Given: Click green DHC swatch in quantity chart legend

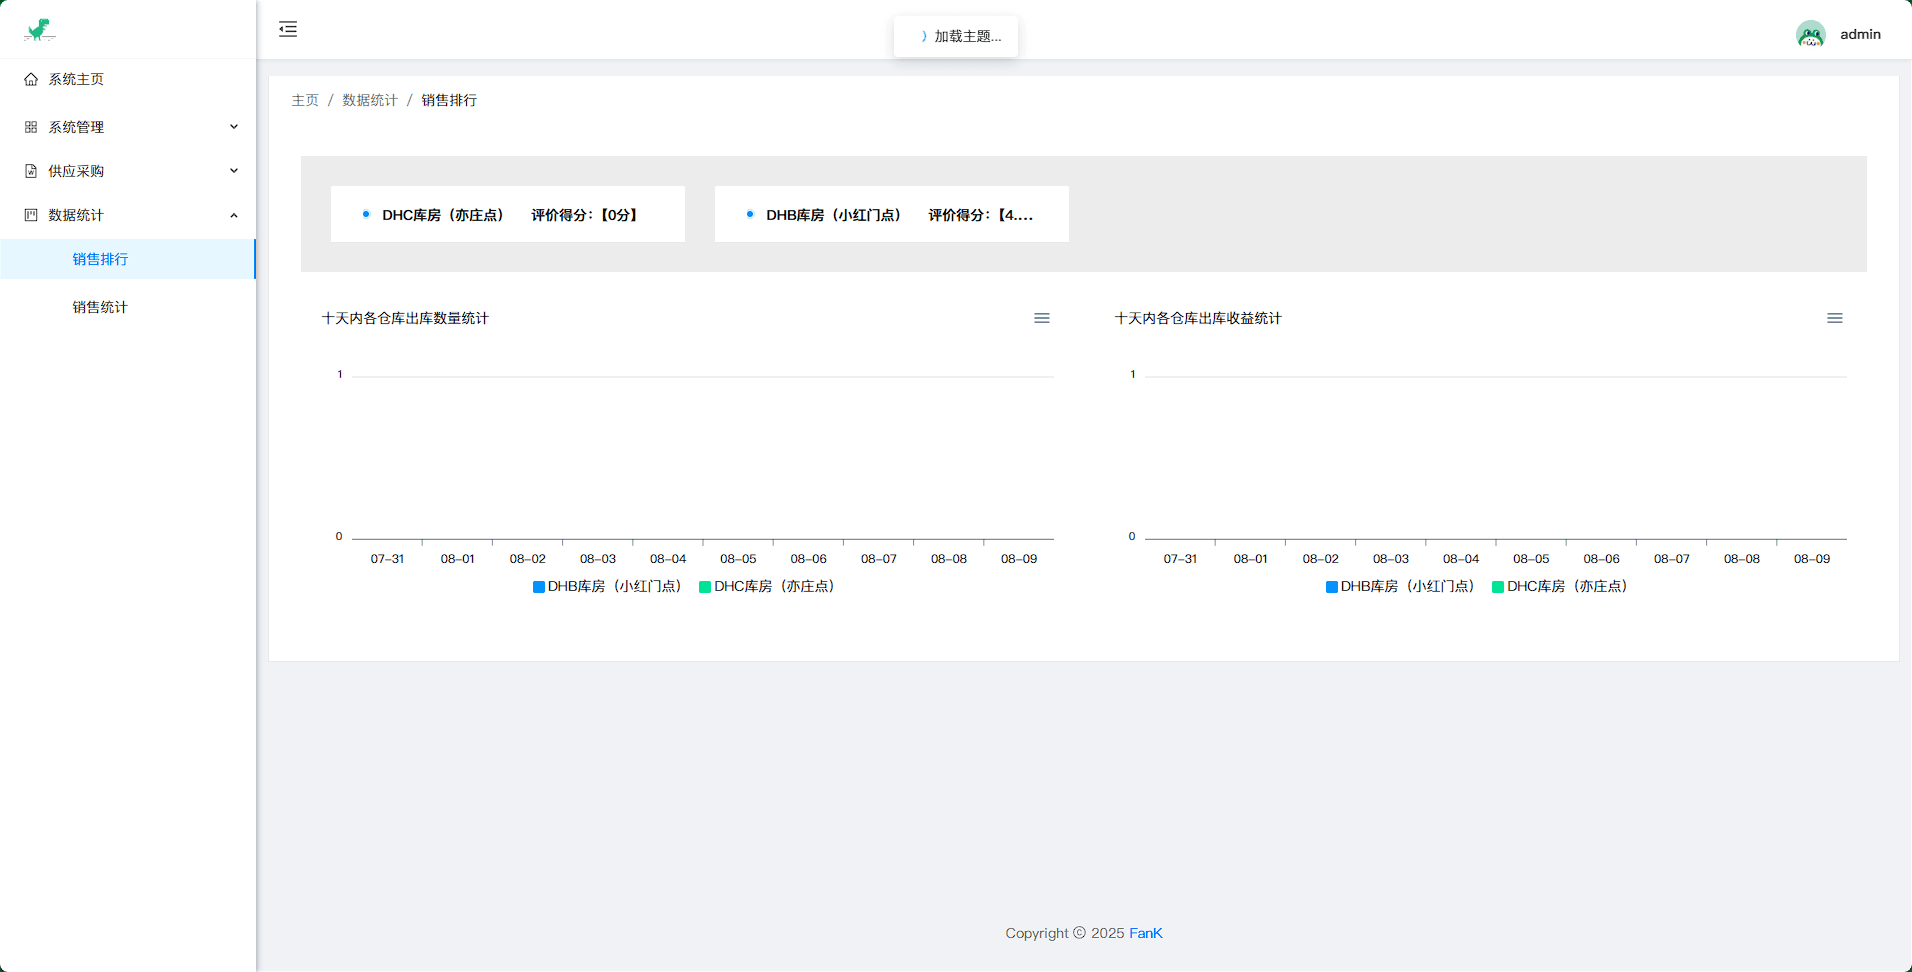Looking at the screenshot, I should pyautogui.click(x=705, y=587).
